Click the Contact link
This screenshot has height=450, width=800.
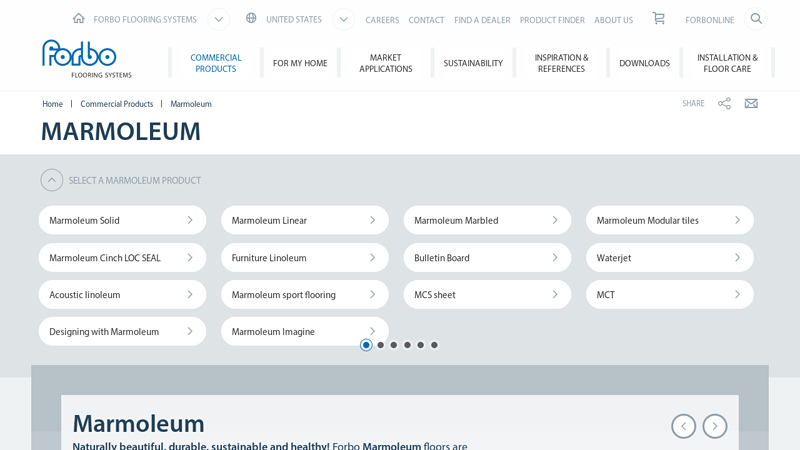point(426,20)
